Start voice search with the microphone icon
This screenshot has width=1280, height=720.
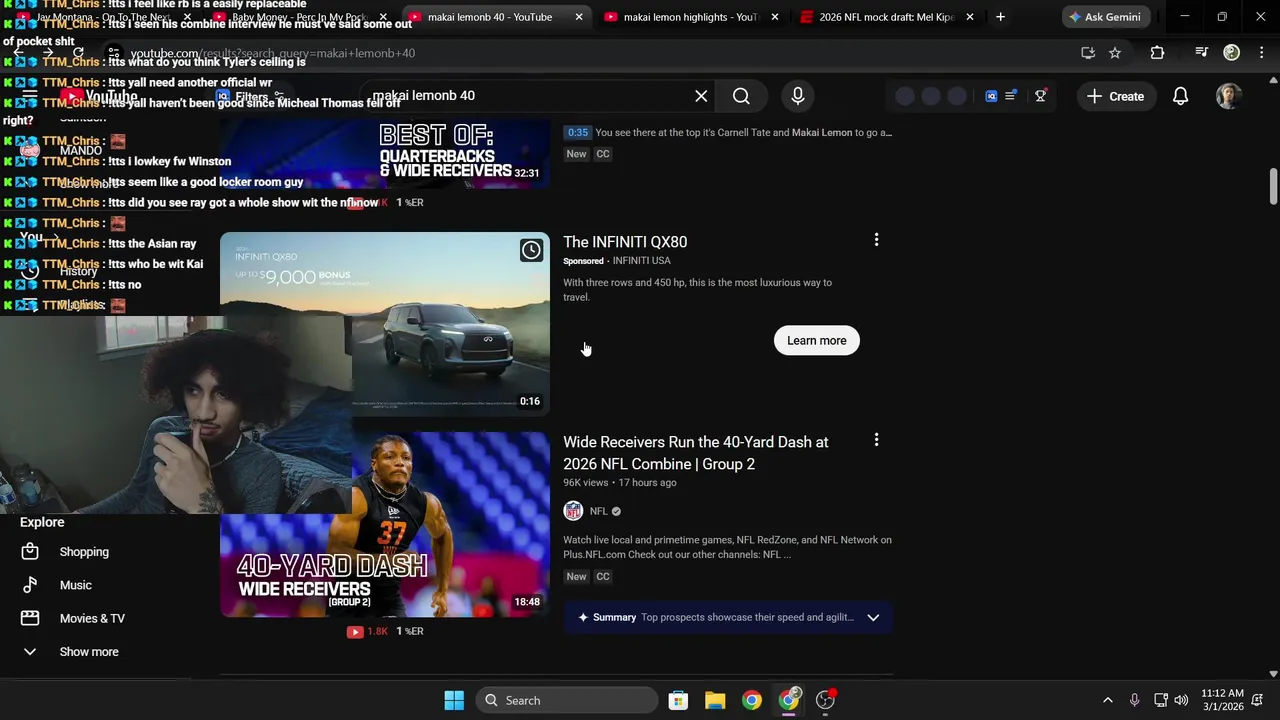(798, 96)
